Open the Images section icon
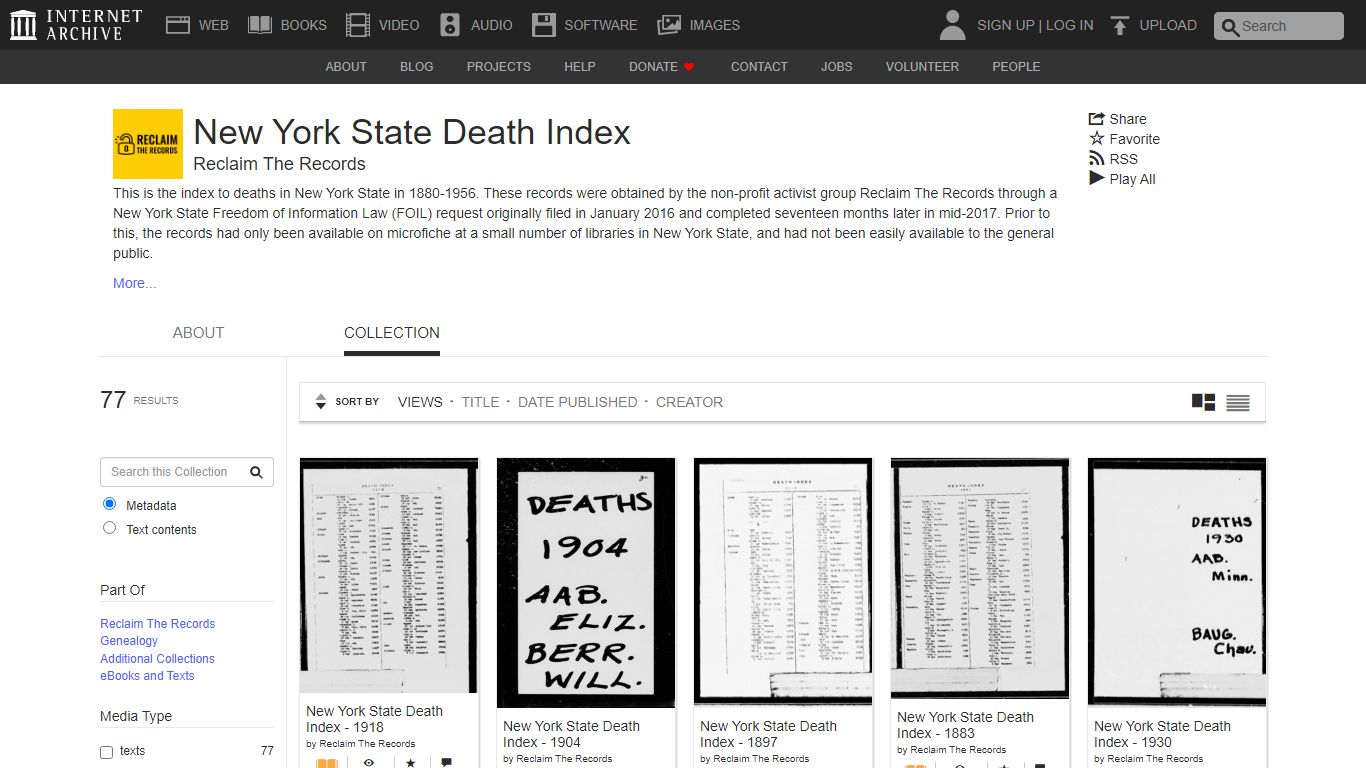 pos(669,25)
